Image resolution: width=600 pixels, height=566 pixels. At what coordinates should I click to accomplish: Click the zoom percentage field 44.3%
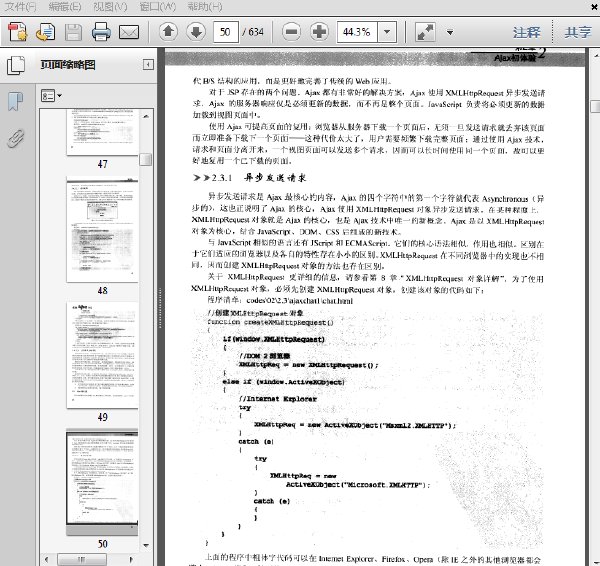[357, 32]
